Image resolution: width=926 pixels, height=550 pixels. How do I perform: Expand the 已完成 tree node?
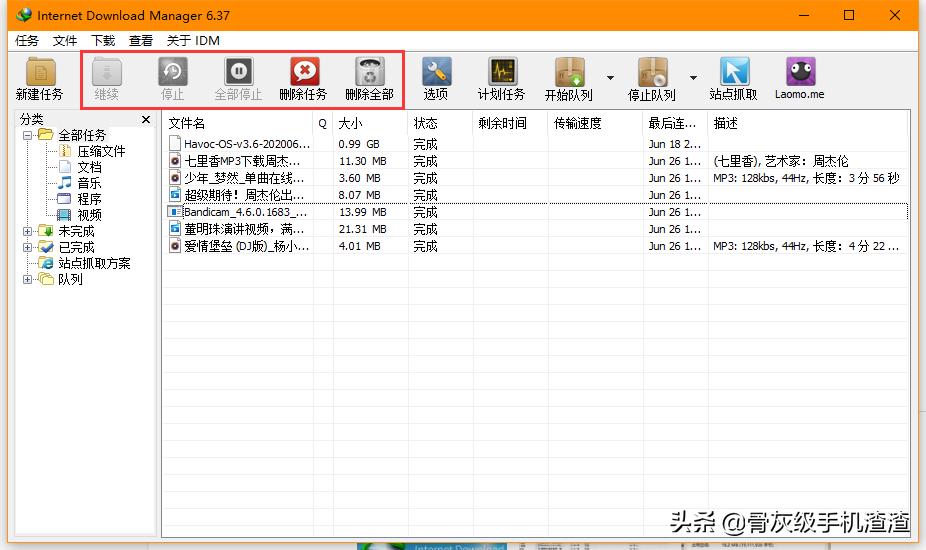(x=27, y=247)
